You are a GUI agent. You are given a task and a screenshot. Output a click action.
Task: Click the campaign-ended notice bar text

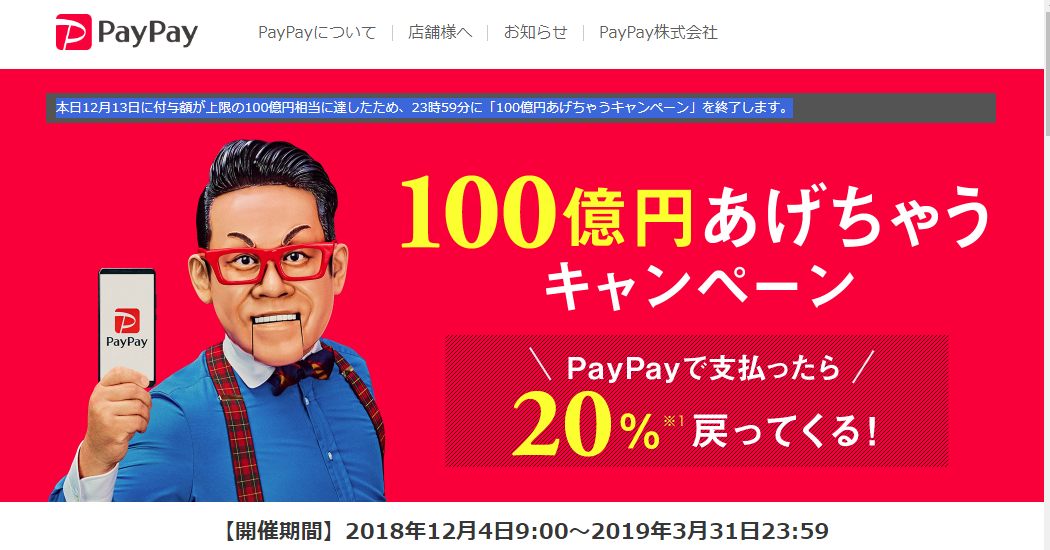point(424,108)
